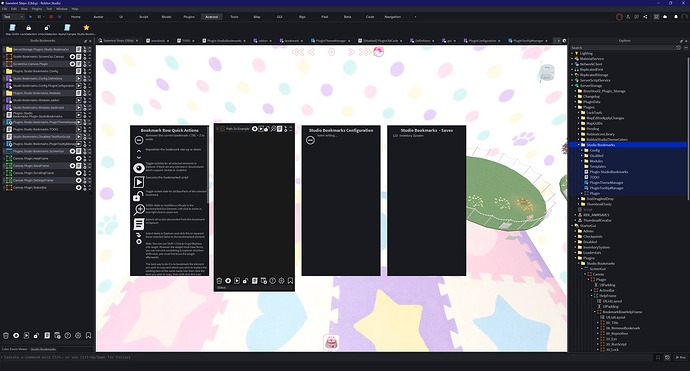The height and width of the screenshot is (371, 690).
Task: Click remove-bookmark circle icon in Quick Actions
Action: [139, 140]
